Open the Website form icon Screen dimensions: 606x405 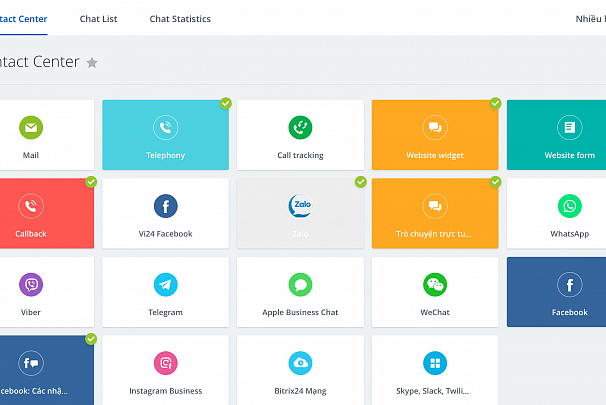570,128
